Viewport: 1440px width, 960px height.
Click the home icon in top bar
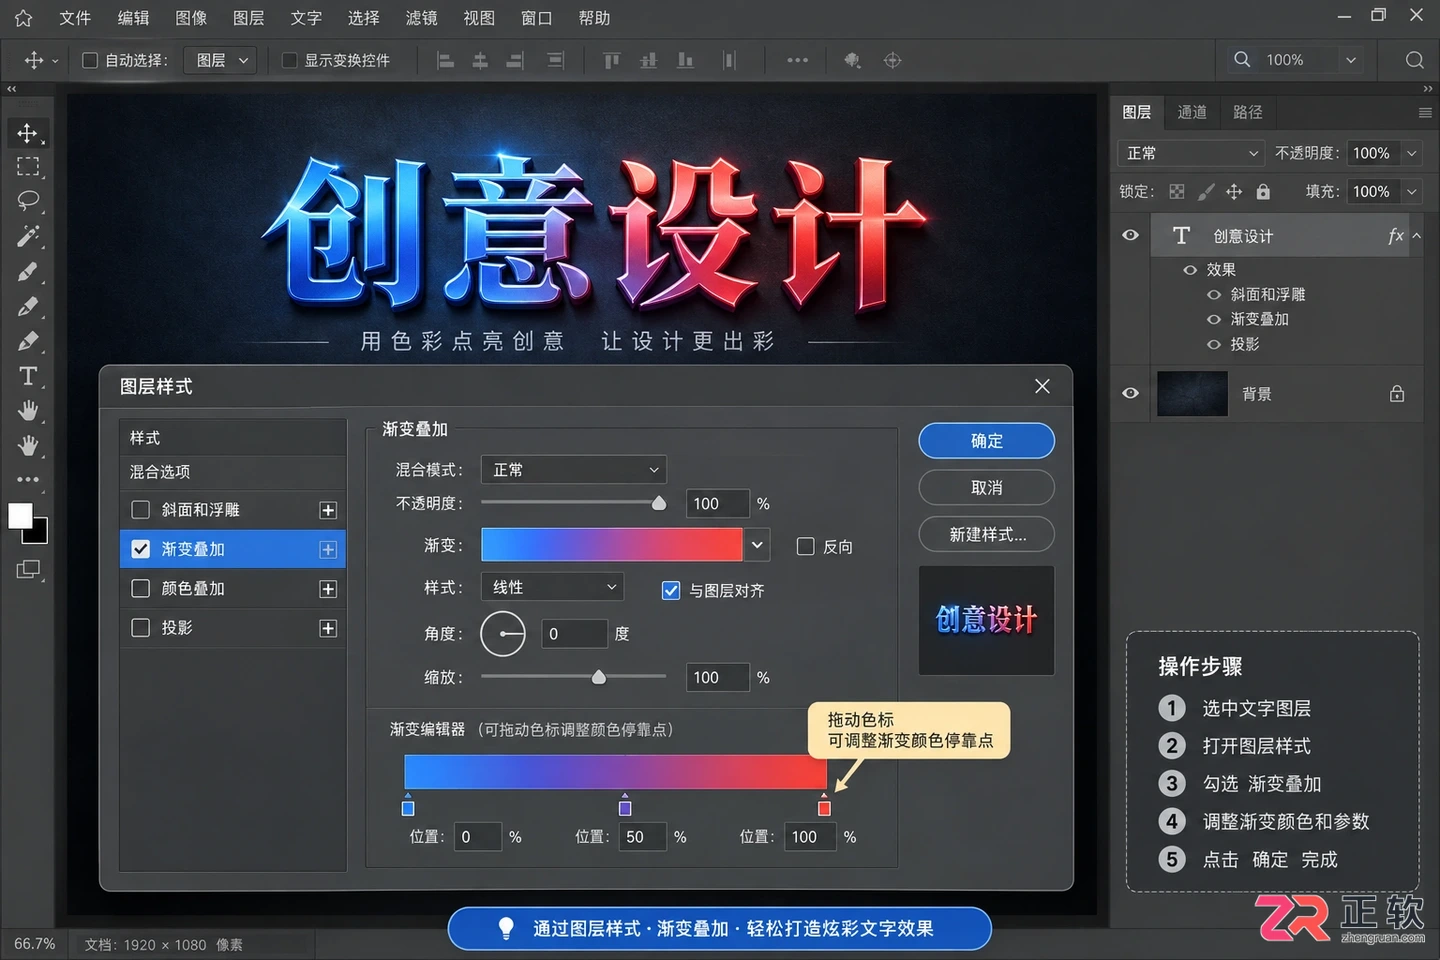(x=23, y=18)
